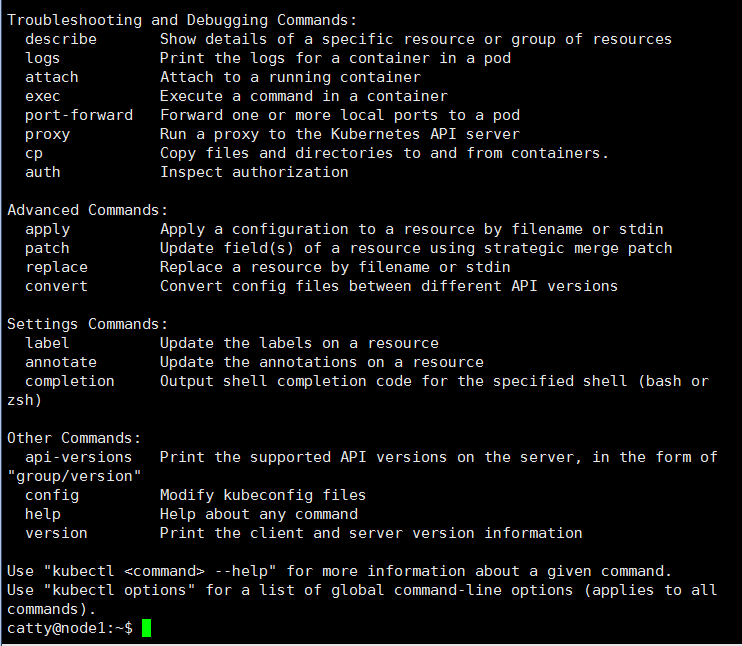Click the green terminal cursor block
742x646 pixels.
click(146, 628)
